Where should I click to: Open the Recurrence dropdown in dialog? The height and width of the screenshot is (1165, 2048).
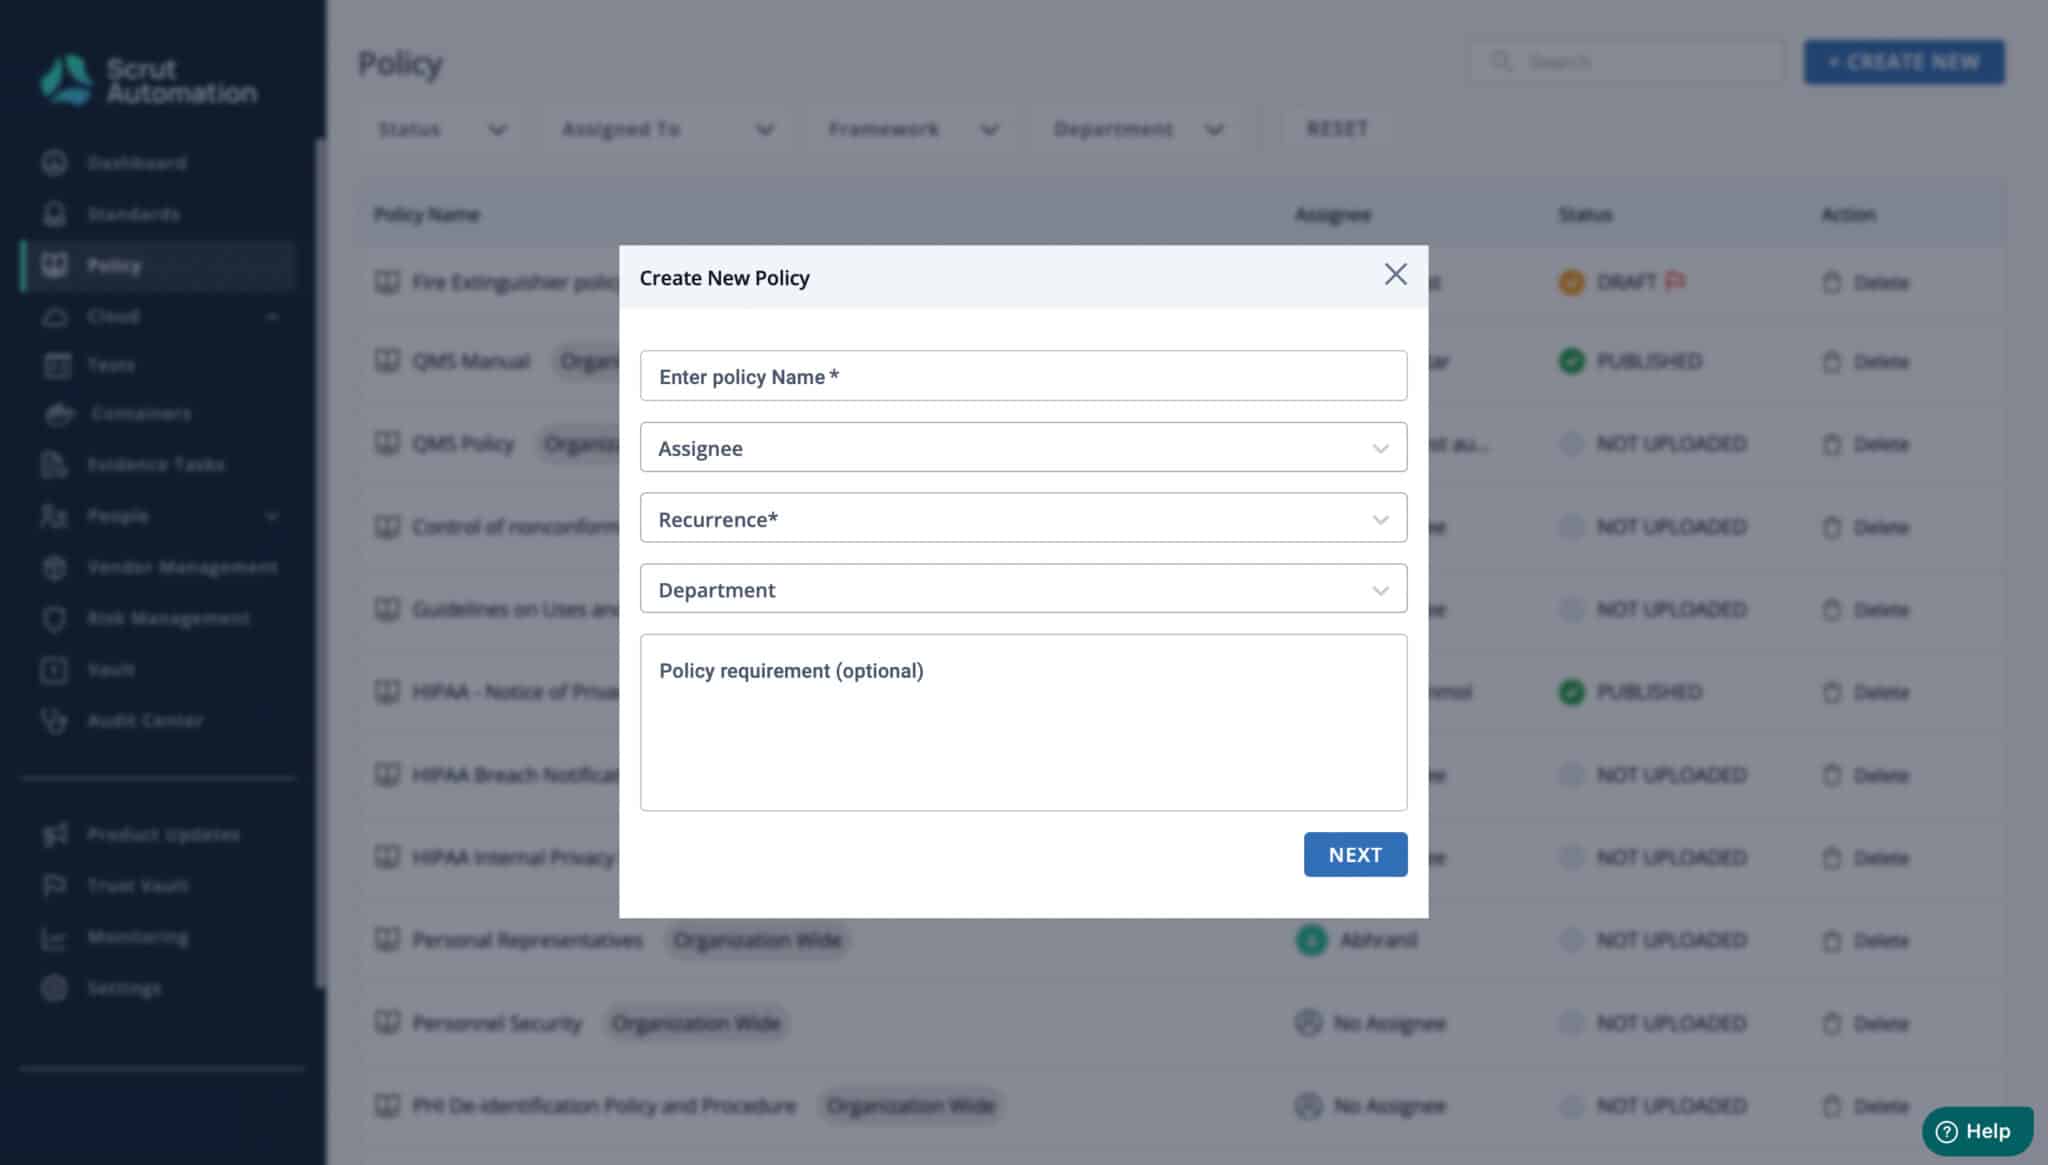[1023, 519]
